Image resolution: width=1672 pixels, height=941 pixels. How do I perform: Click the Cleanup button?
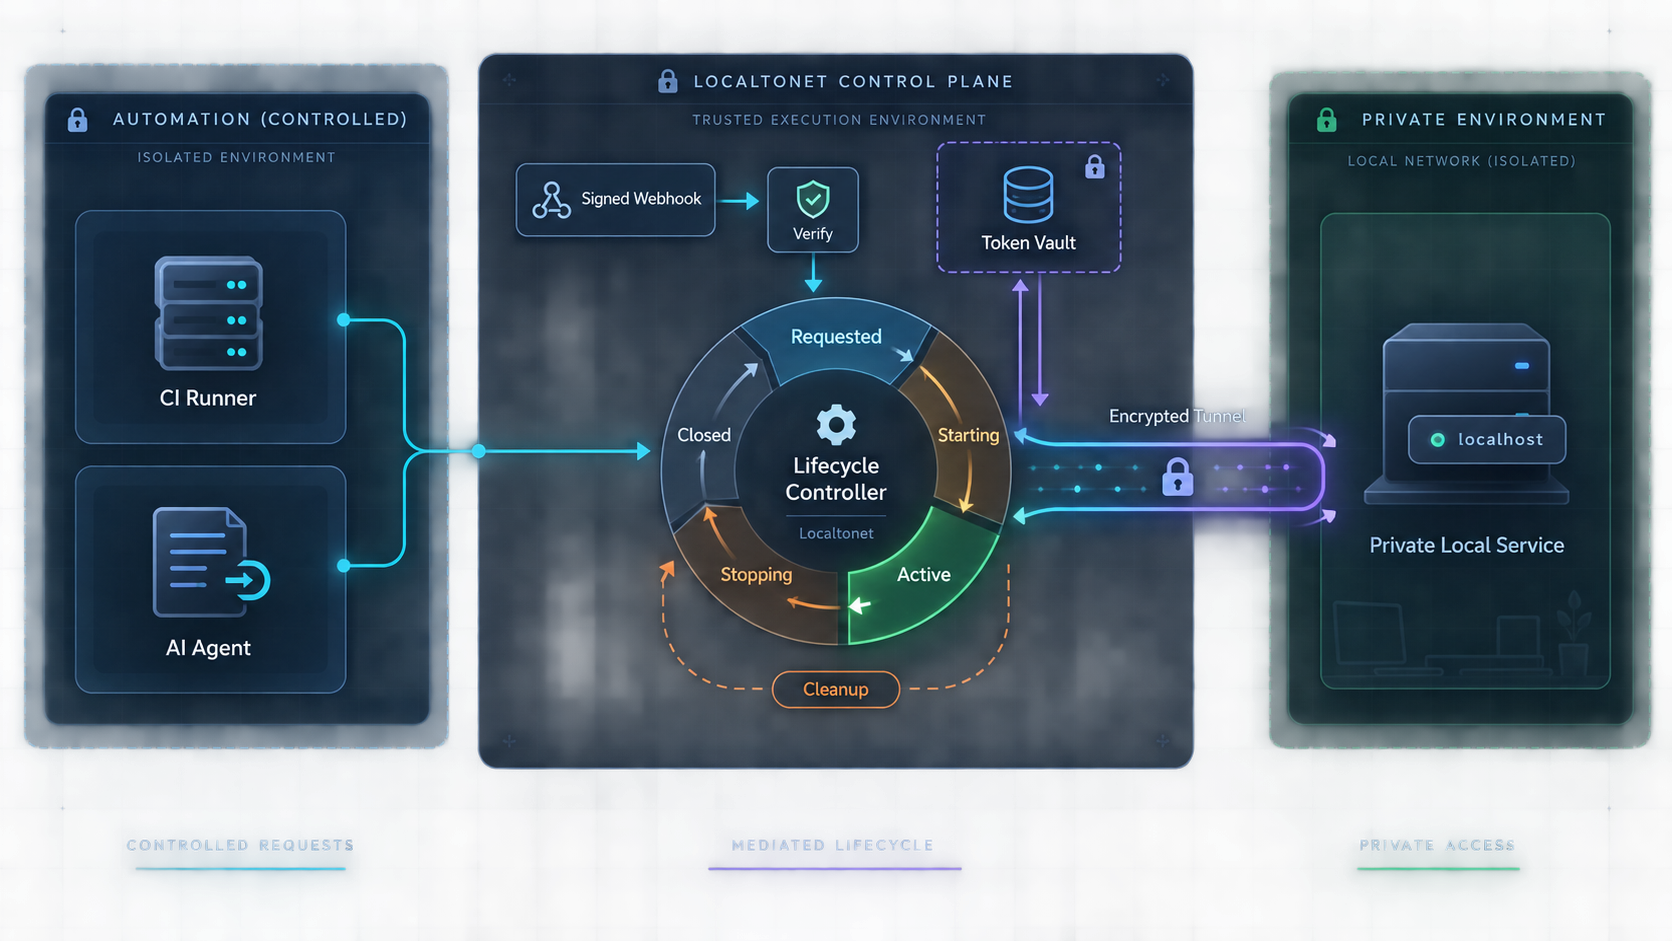coord(836,689)
